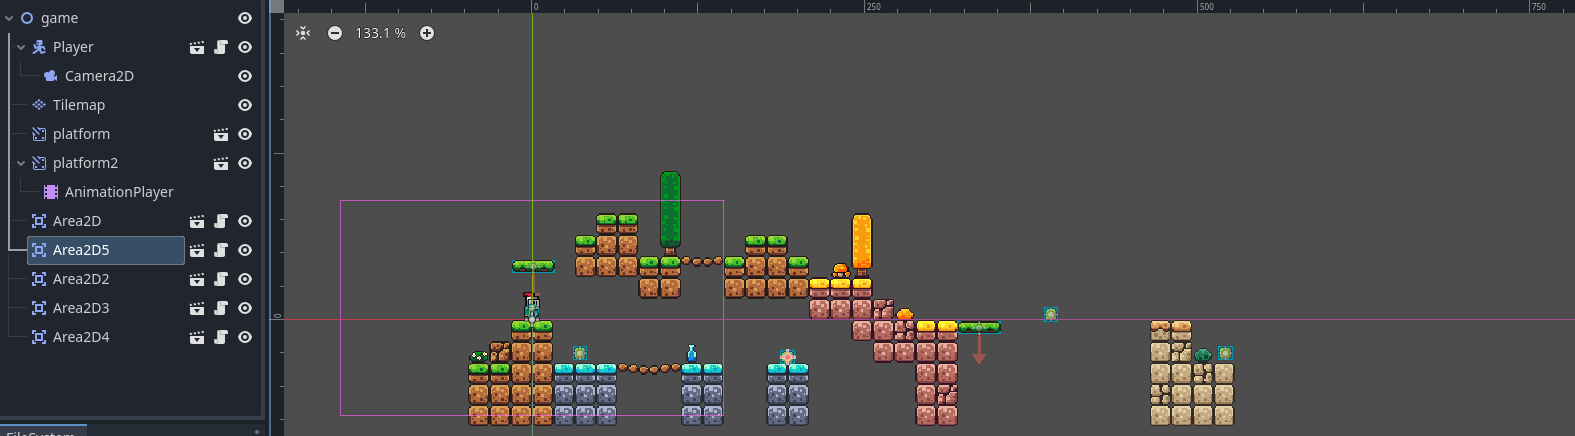This screenshot has height=436, width=1575.
Task: Click the tall green tree sprite
Action: pos(670,212)
